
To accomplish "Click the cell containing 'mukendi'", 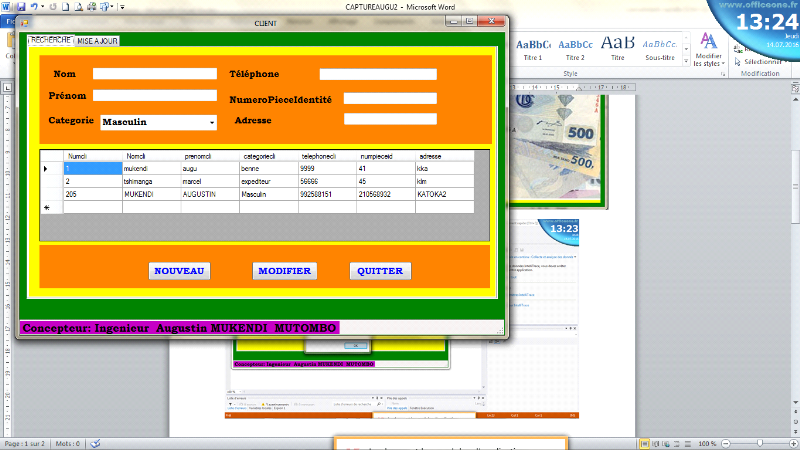I will click(x=152, y=168).
